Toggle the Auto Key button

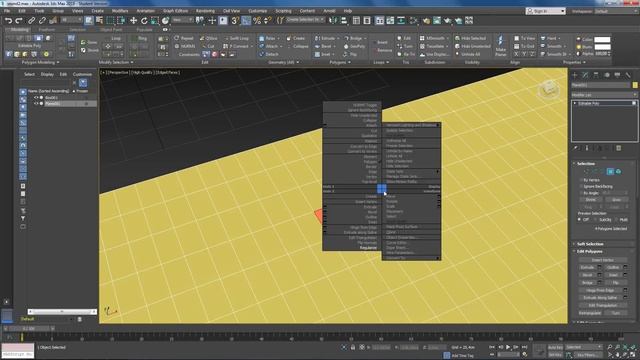coord(555,347)
